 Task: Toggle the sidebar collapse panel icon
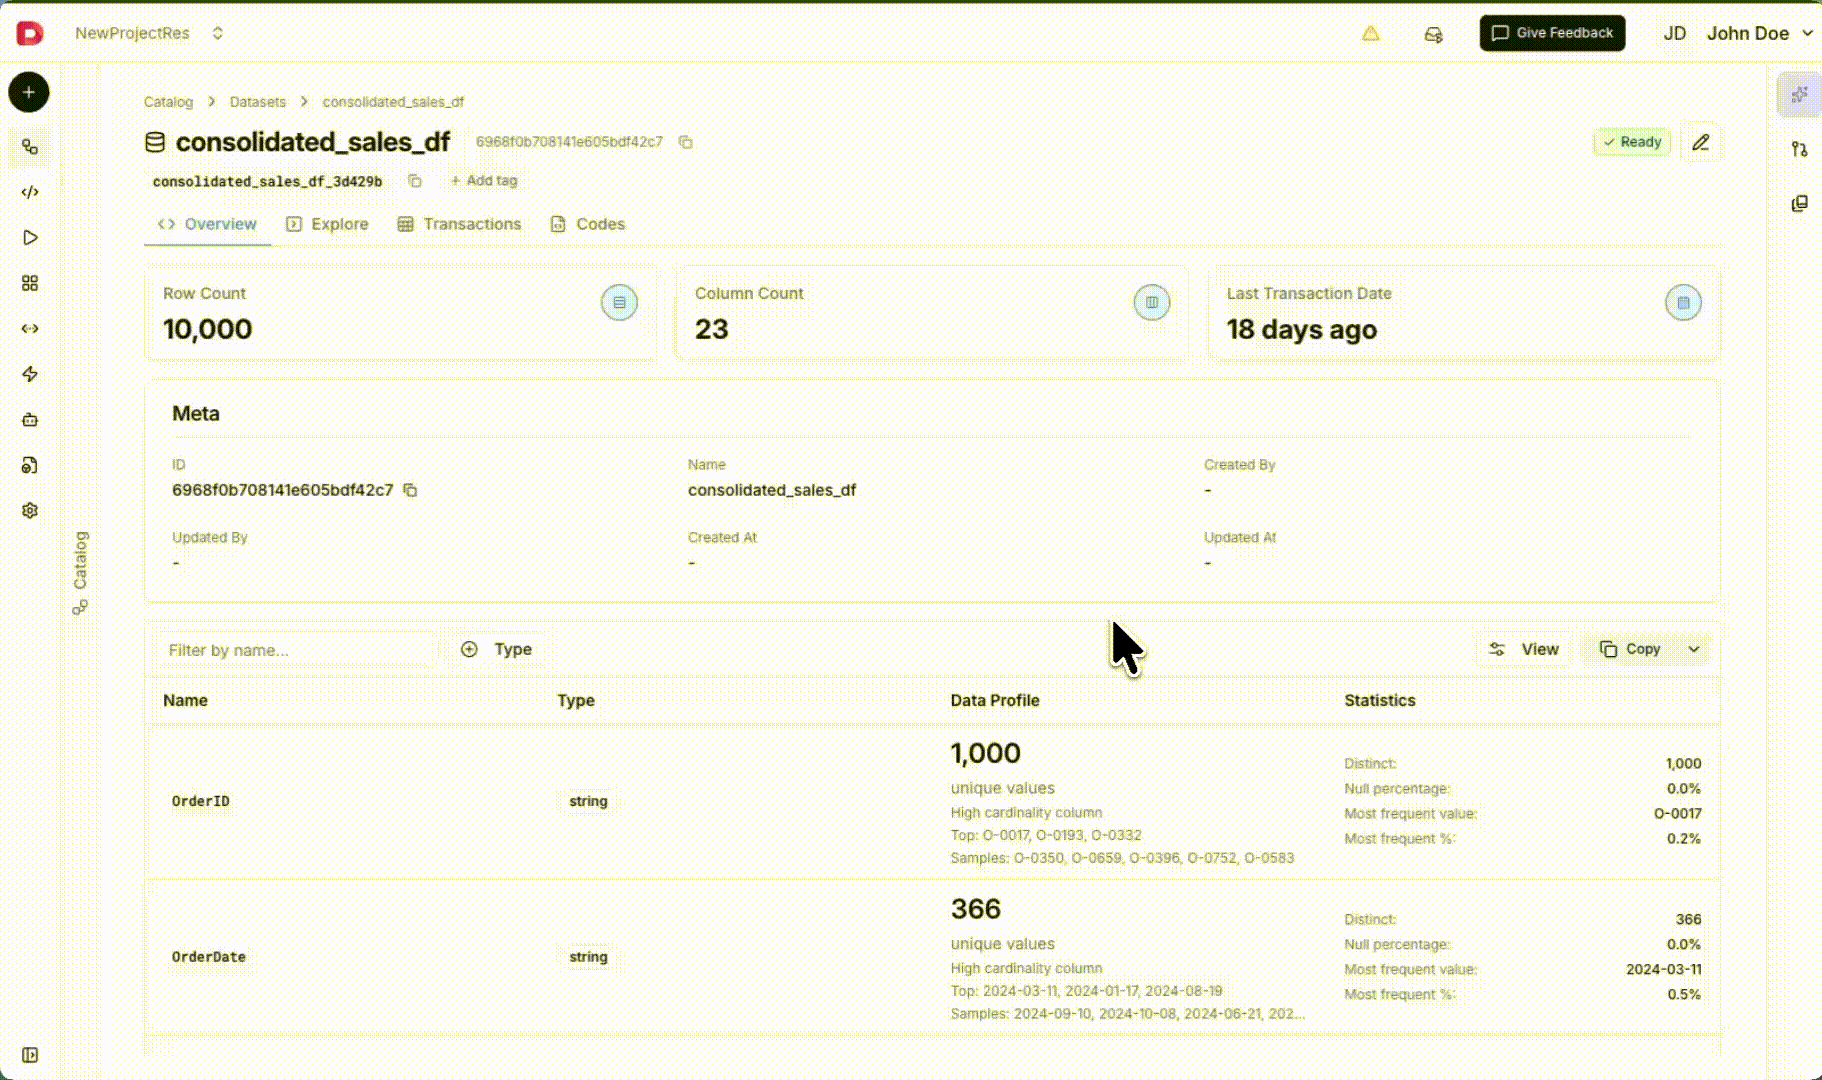click(30, 1055)
